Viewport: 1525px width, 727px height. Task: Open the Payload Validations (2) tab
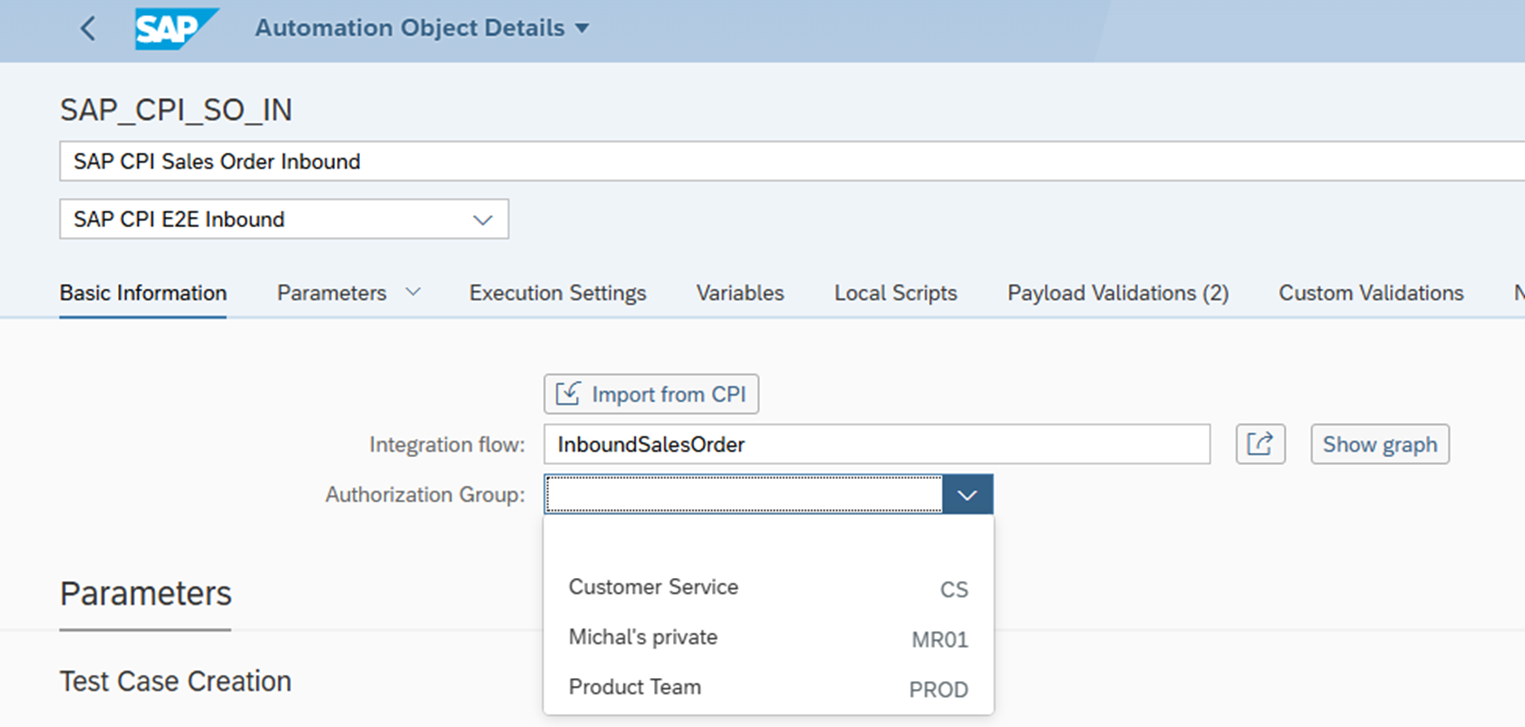point(1117,293)
